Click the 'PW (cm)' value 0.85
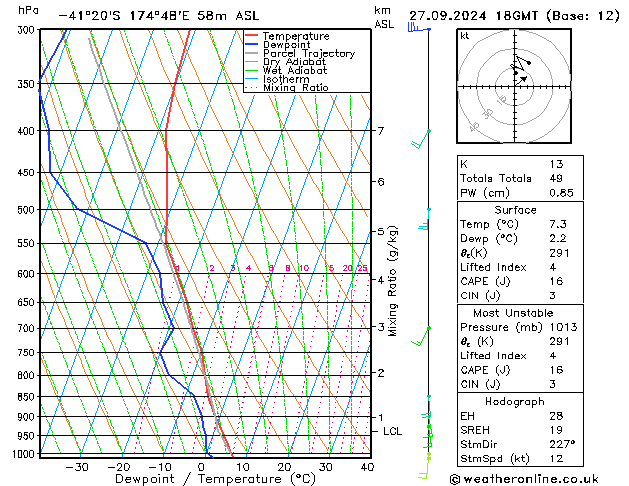 tap(561, 193)
